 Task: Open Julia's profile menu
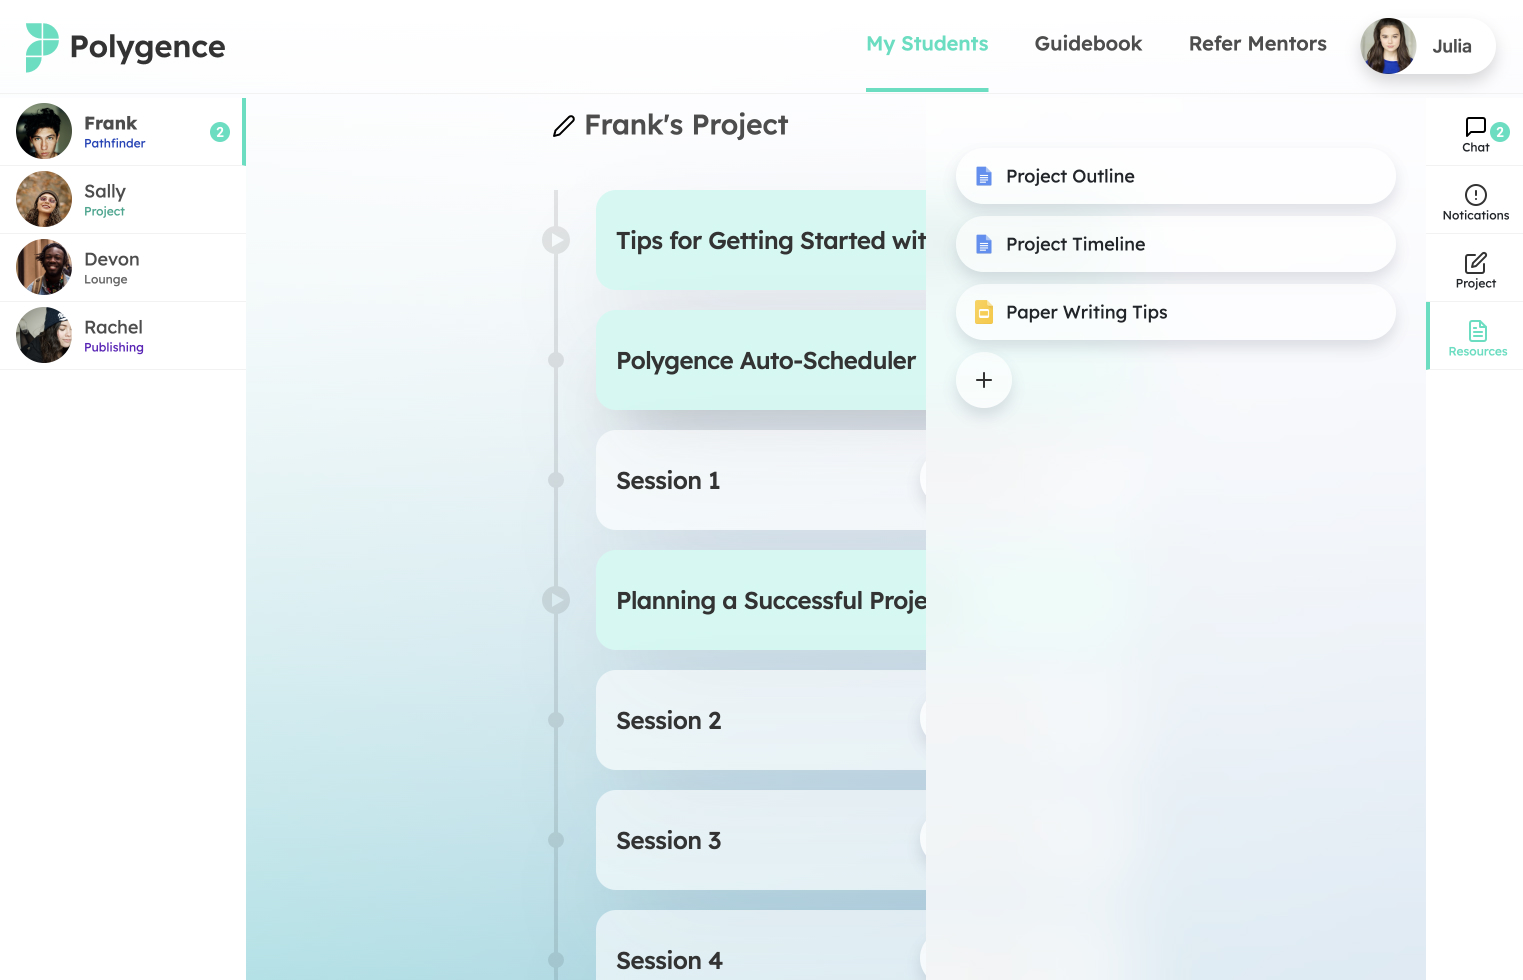point(1428,46)
